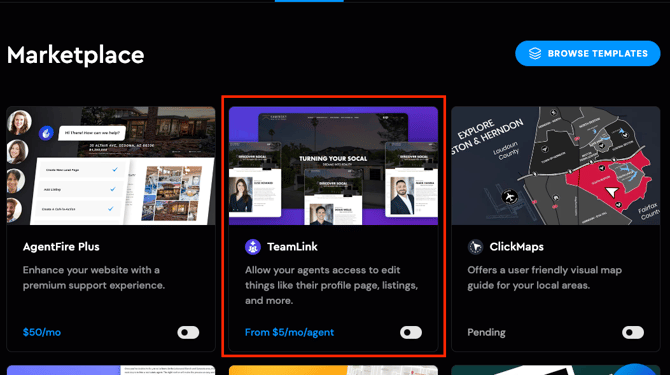Screen dimensions: 670x375
Task: Click the Browse Templates button
Action: click(588, 53)
